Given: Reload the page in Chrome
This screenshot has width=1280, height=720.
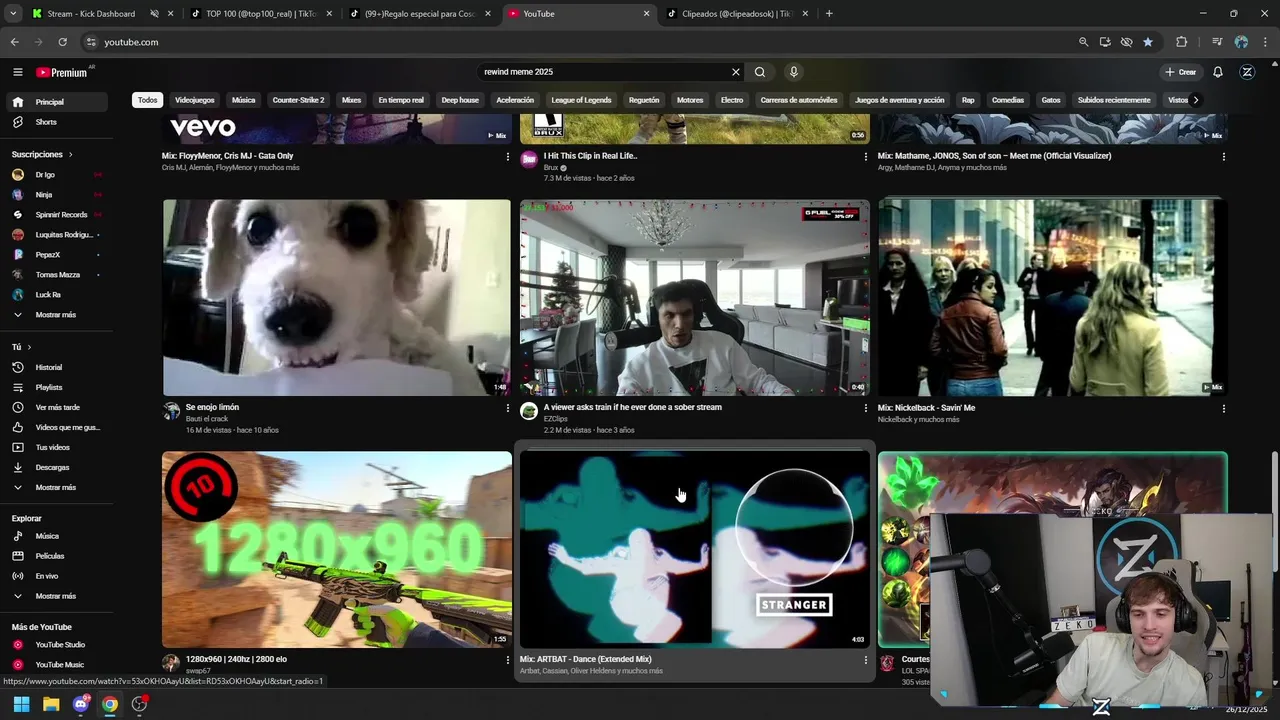Looking at the screenshot, I should click(62, 42).
